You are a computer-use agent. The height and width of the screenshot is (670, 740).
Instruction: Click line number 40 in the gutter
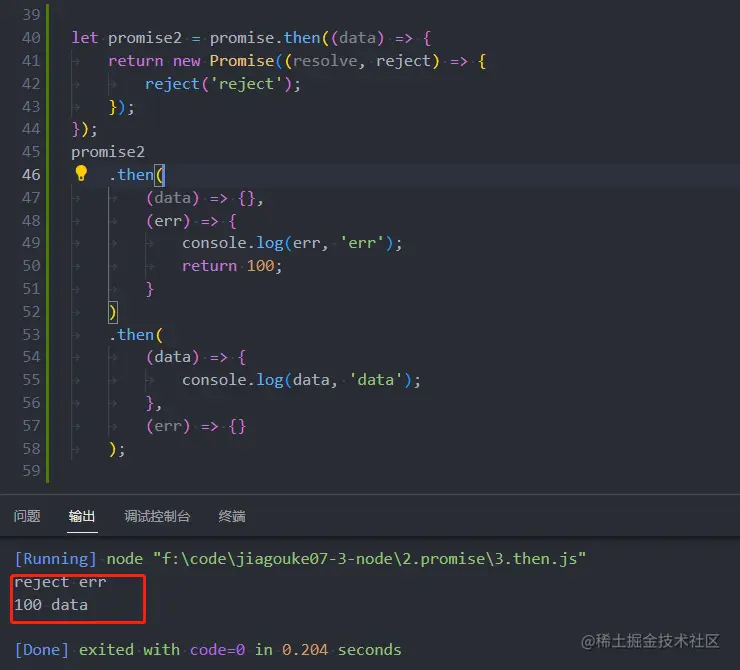[x=31, y=38]
